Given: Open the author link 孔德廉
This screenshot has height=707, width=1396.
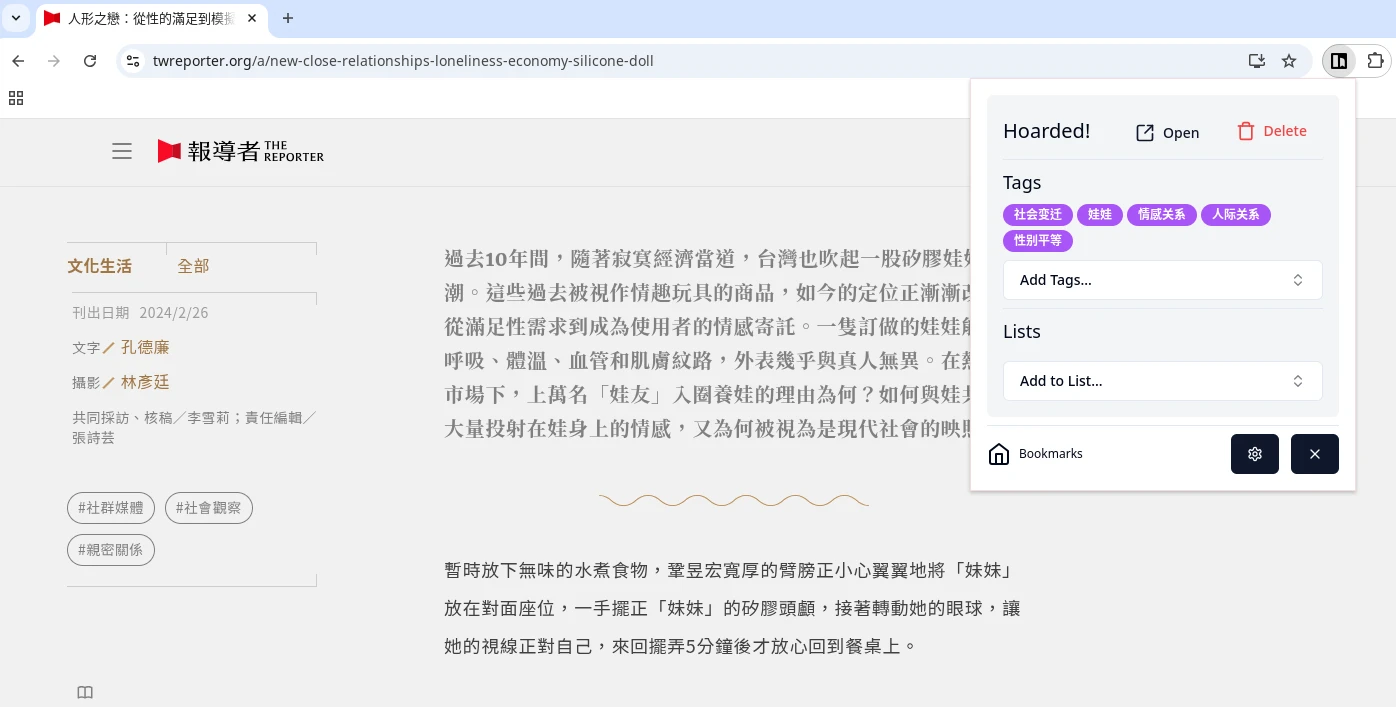Looking at the screenshot, I should point(145,347).
